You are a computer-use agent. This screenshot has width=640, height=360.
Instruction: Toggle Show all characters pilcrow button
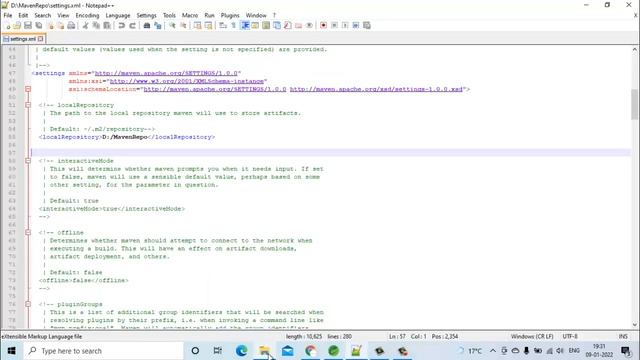coord(233,25)
